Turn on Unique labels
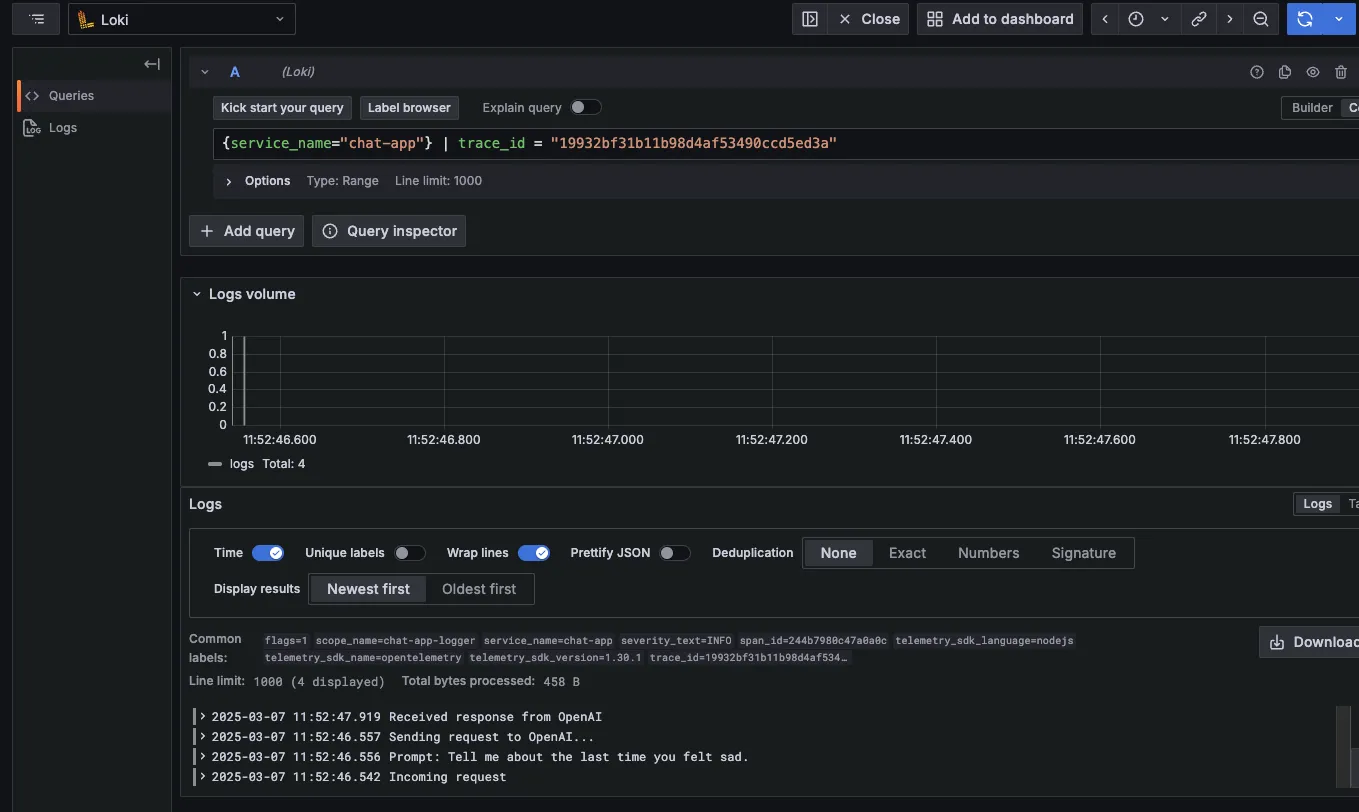Viewport: 1359px width, 812px height. click(x=409, y=552)
